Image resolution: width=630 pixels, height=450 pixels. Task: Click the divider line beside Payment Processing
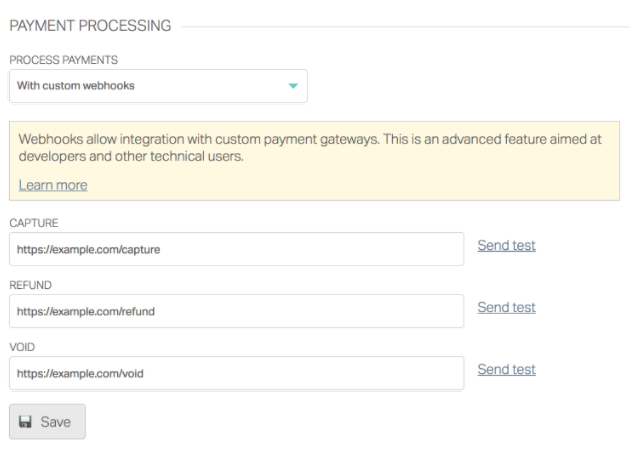point(400,25)
